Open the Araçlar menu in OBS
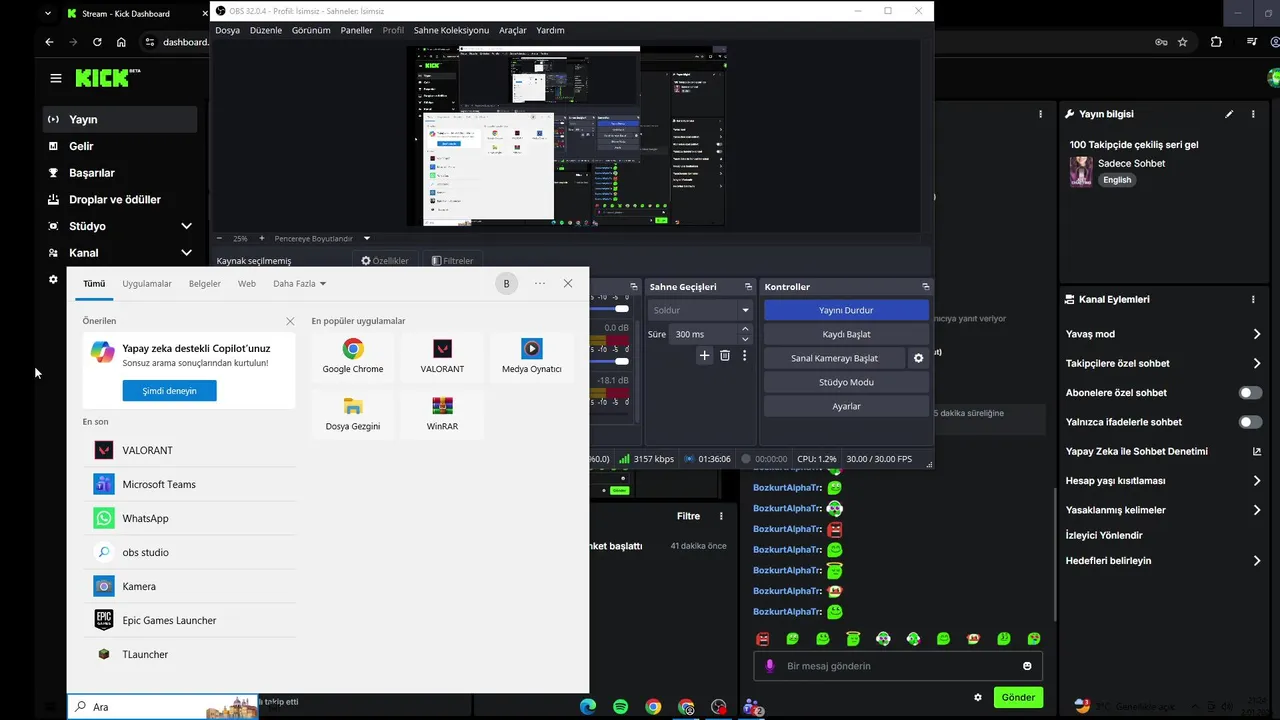 [x=513, y=30]
